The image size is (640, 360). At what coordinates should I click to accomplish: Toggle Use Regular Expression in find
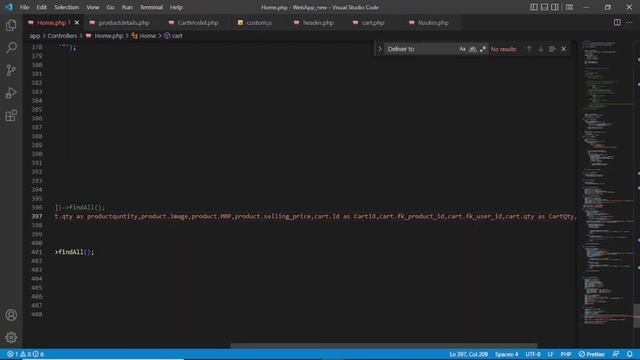point(483,49)
